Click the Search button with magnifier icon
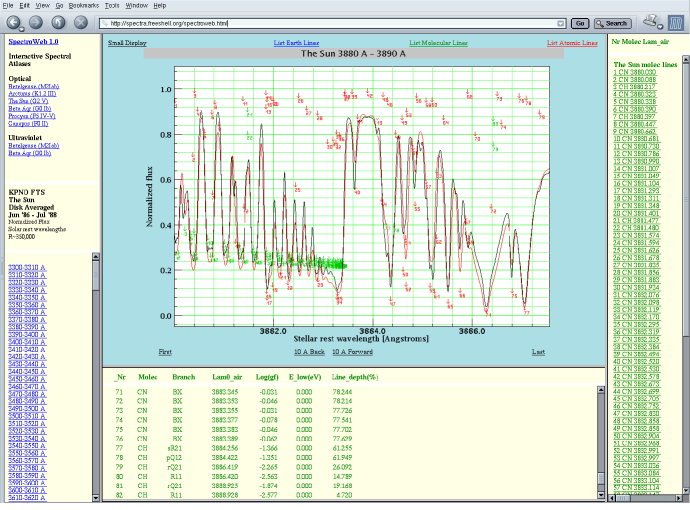The width and height of the screenshot is (690, 510). click(x=611, y=22)
